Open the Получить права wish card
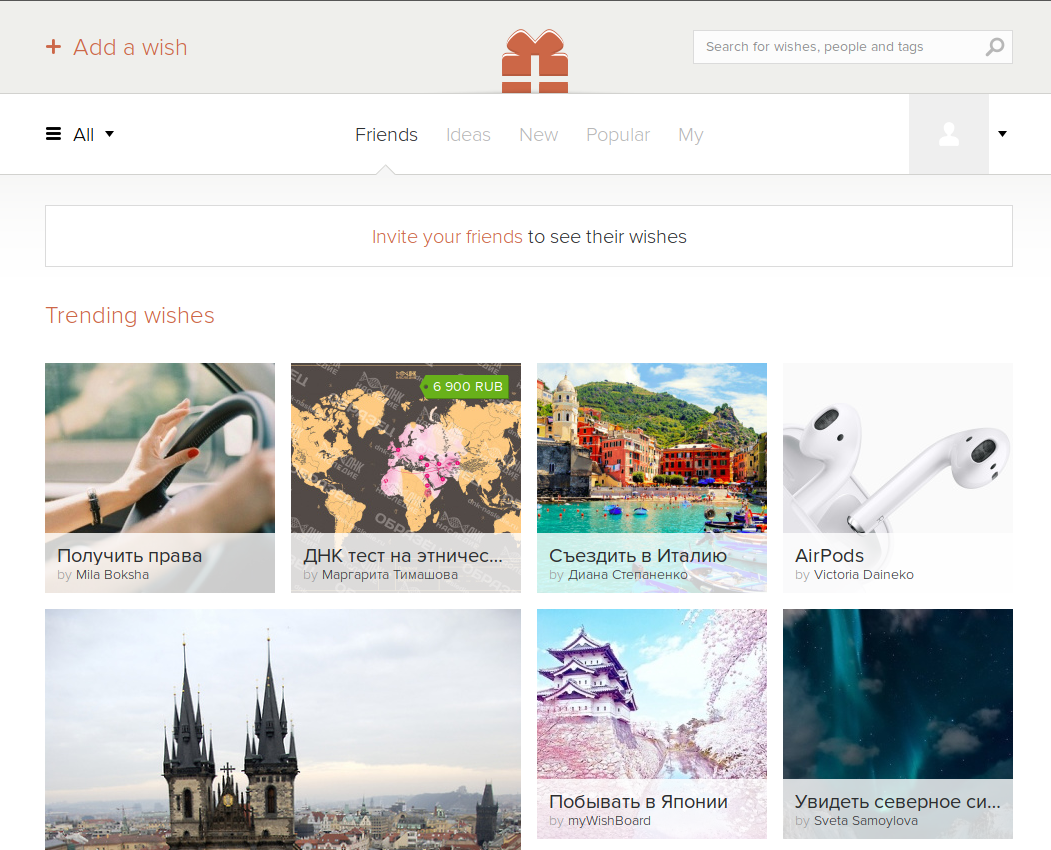This screenshot has height=850, width=1051. pos(159,450)
